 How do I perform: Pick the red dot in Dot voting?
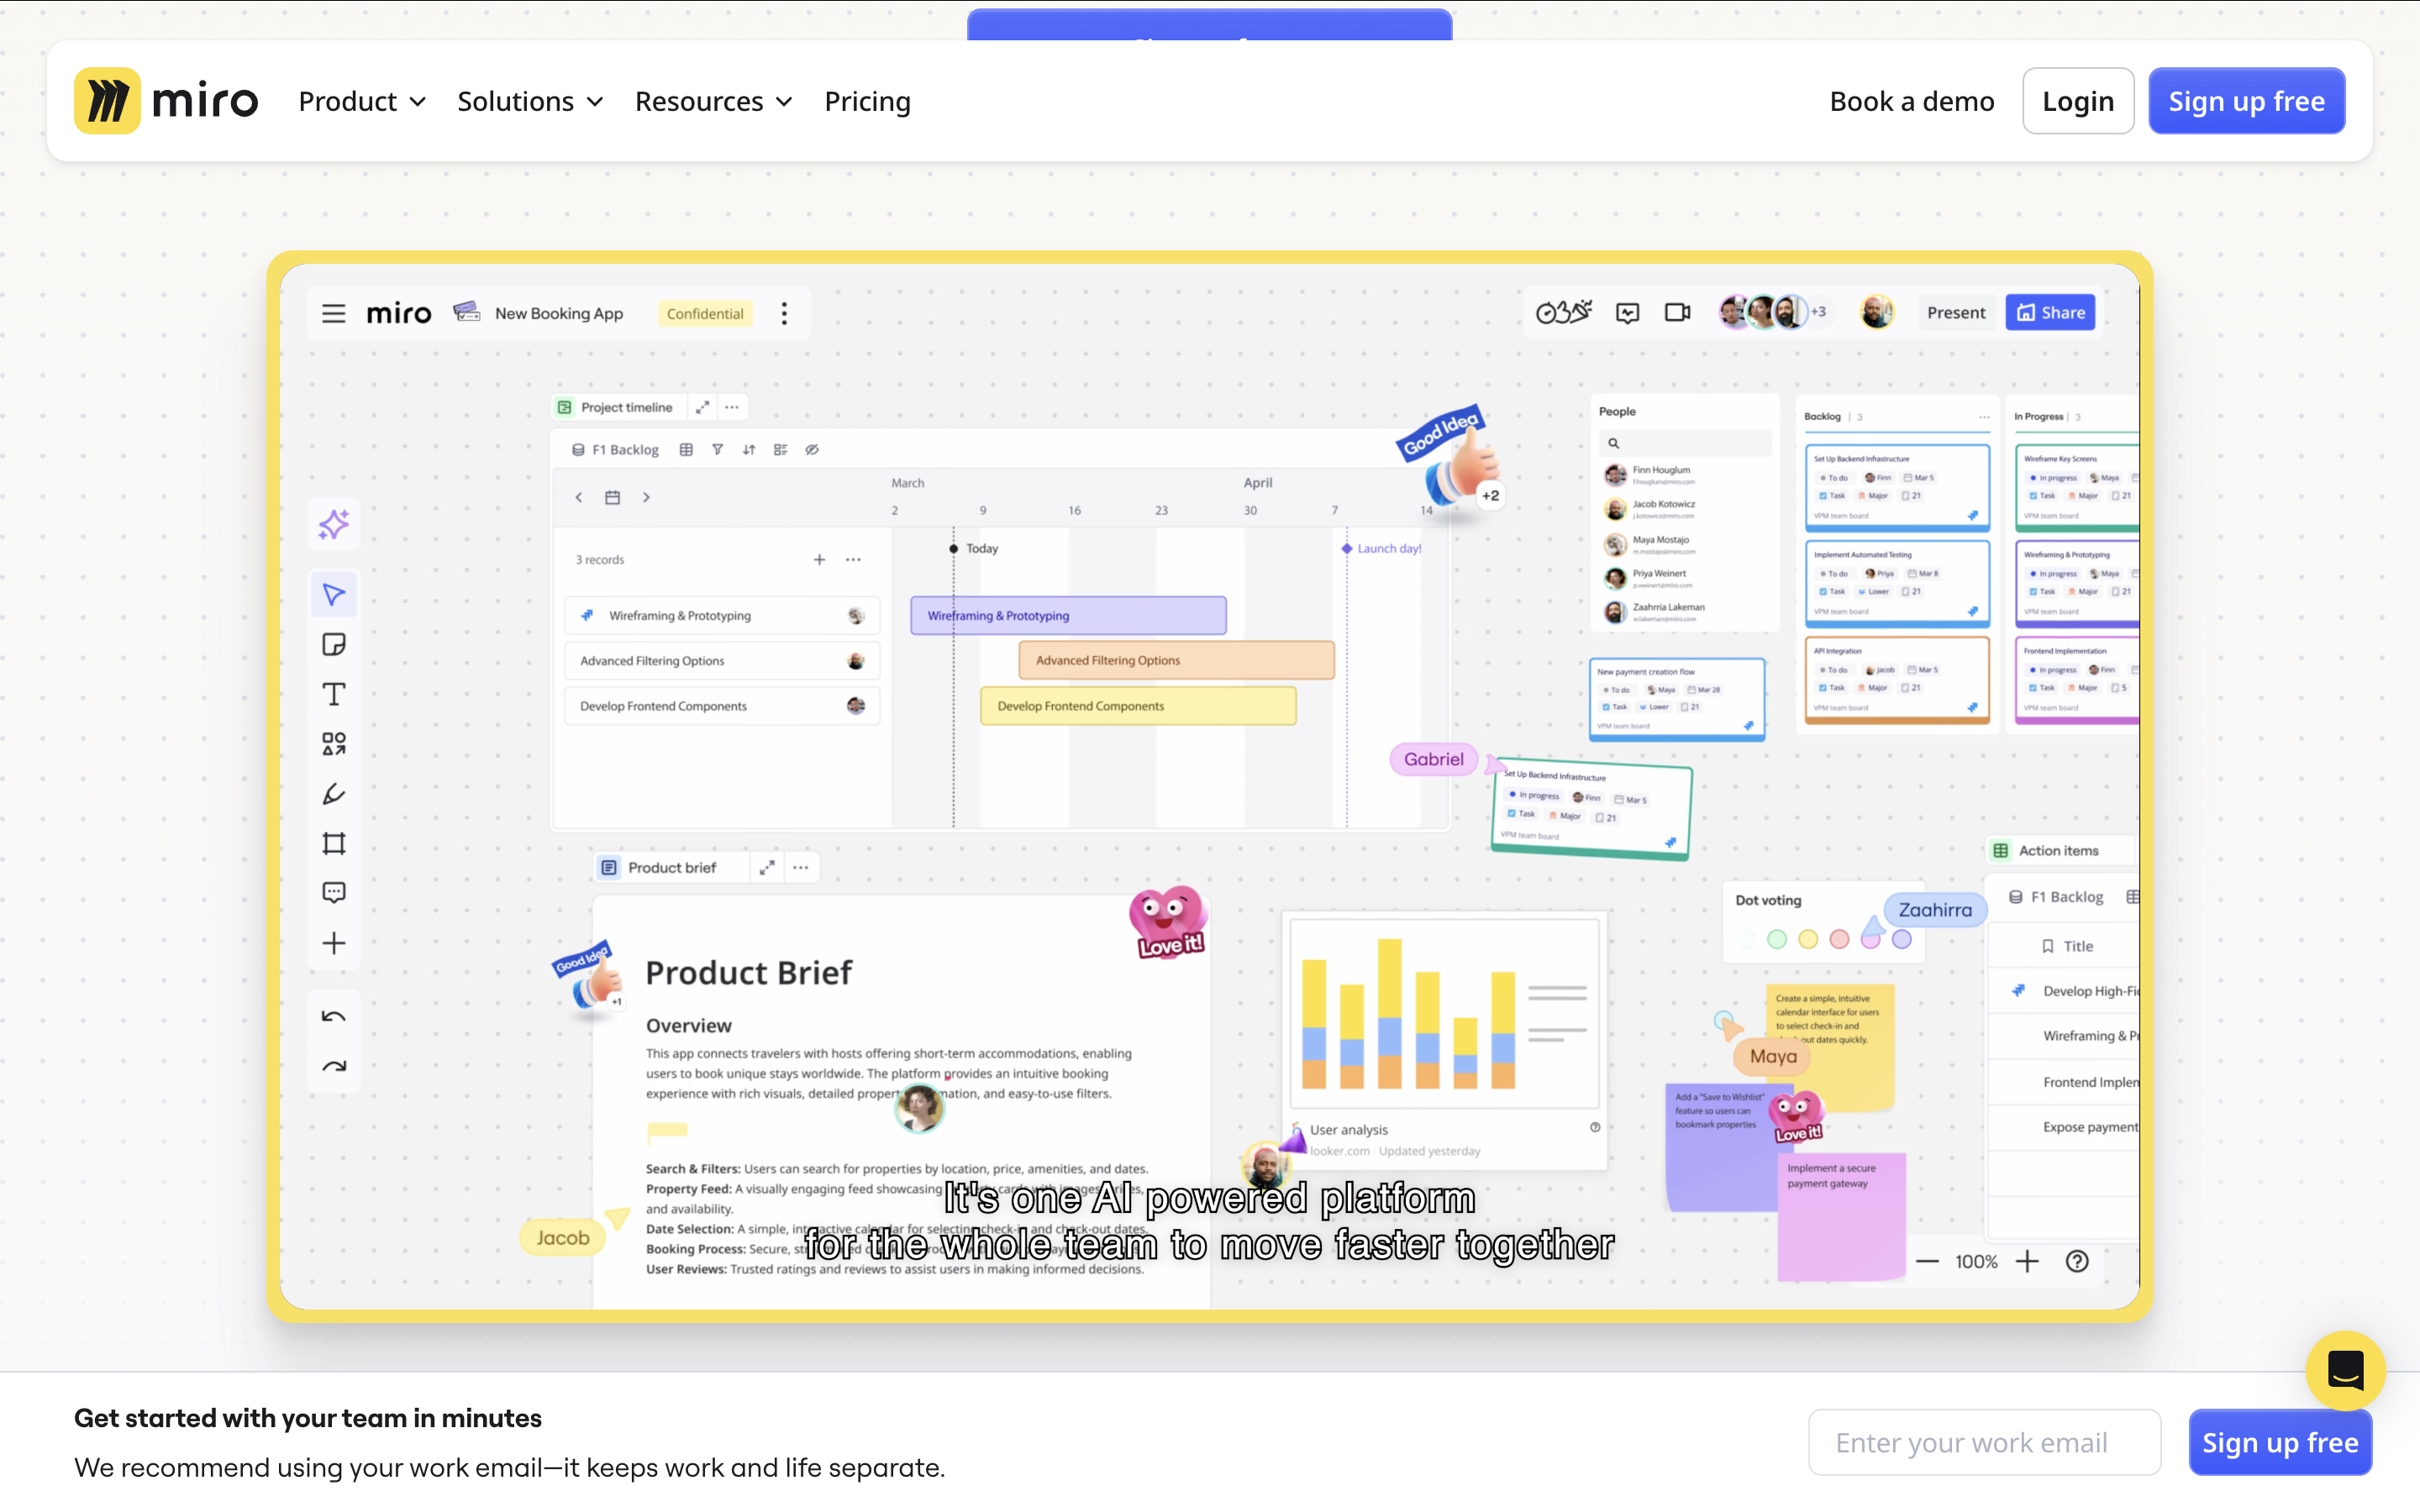(1839, 939)
